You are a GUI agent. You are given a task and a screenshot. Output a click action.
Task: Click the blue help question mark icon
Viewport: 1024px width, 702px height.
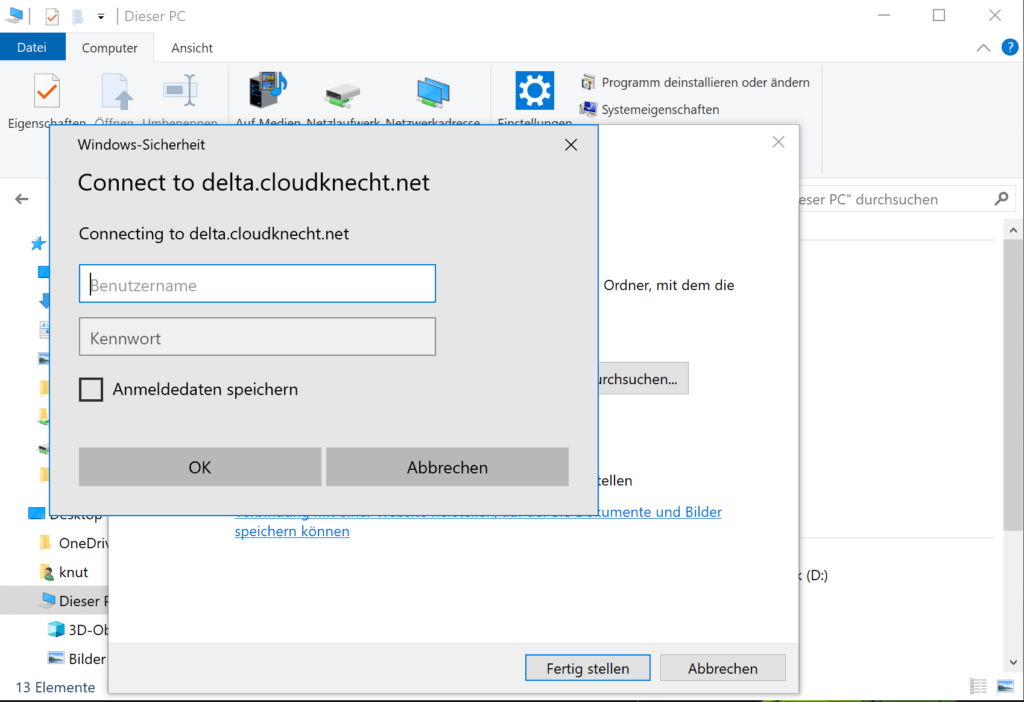(x=1010, y=48)
